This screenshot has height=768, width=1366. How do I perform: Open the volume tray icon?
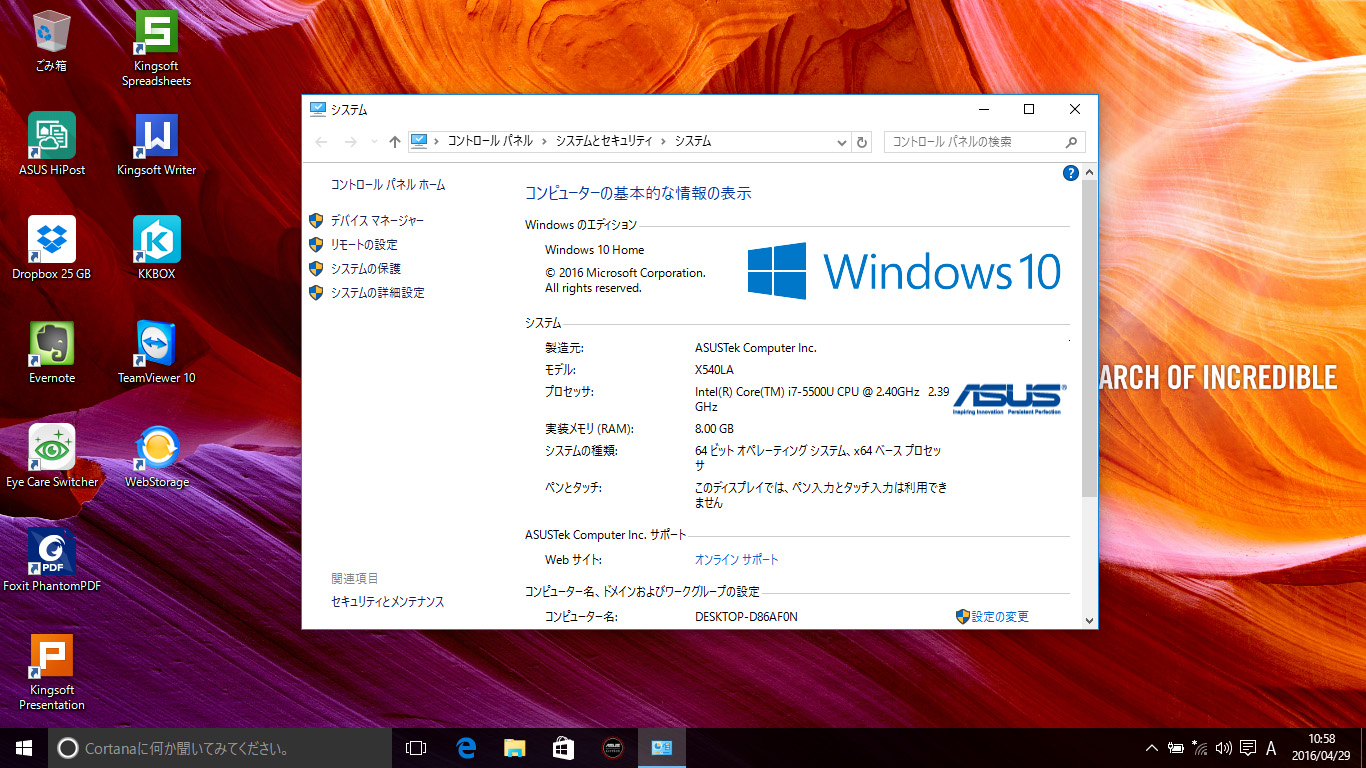[1223, 748]
